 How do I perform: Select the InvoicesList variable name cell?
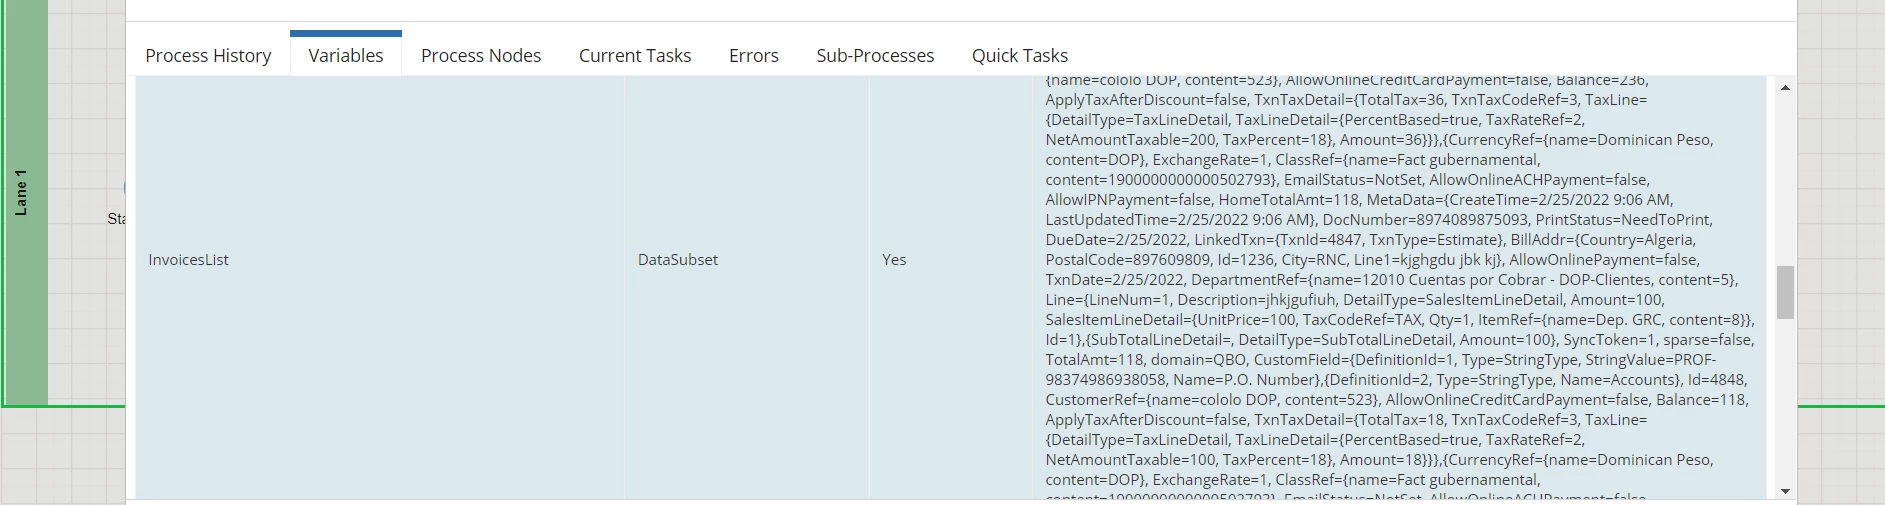tap(380, 260)
